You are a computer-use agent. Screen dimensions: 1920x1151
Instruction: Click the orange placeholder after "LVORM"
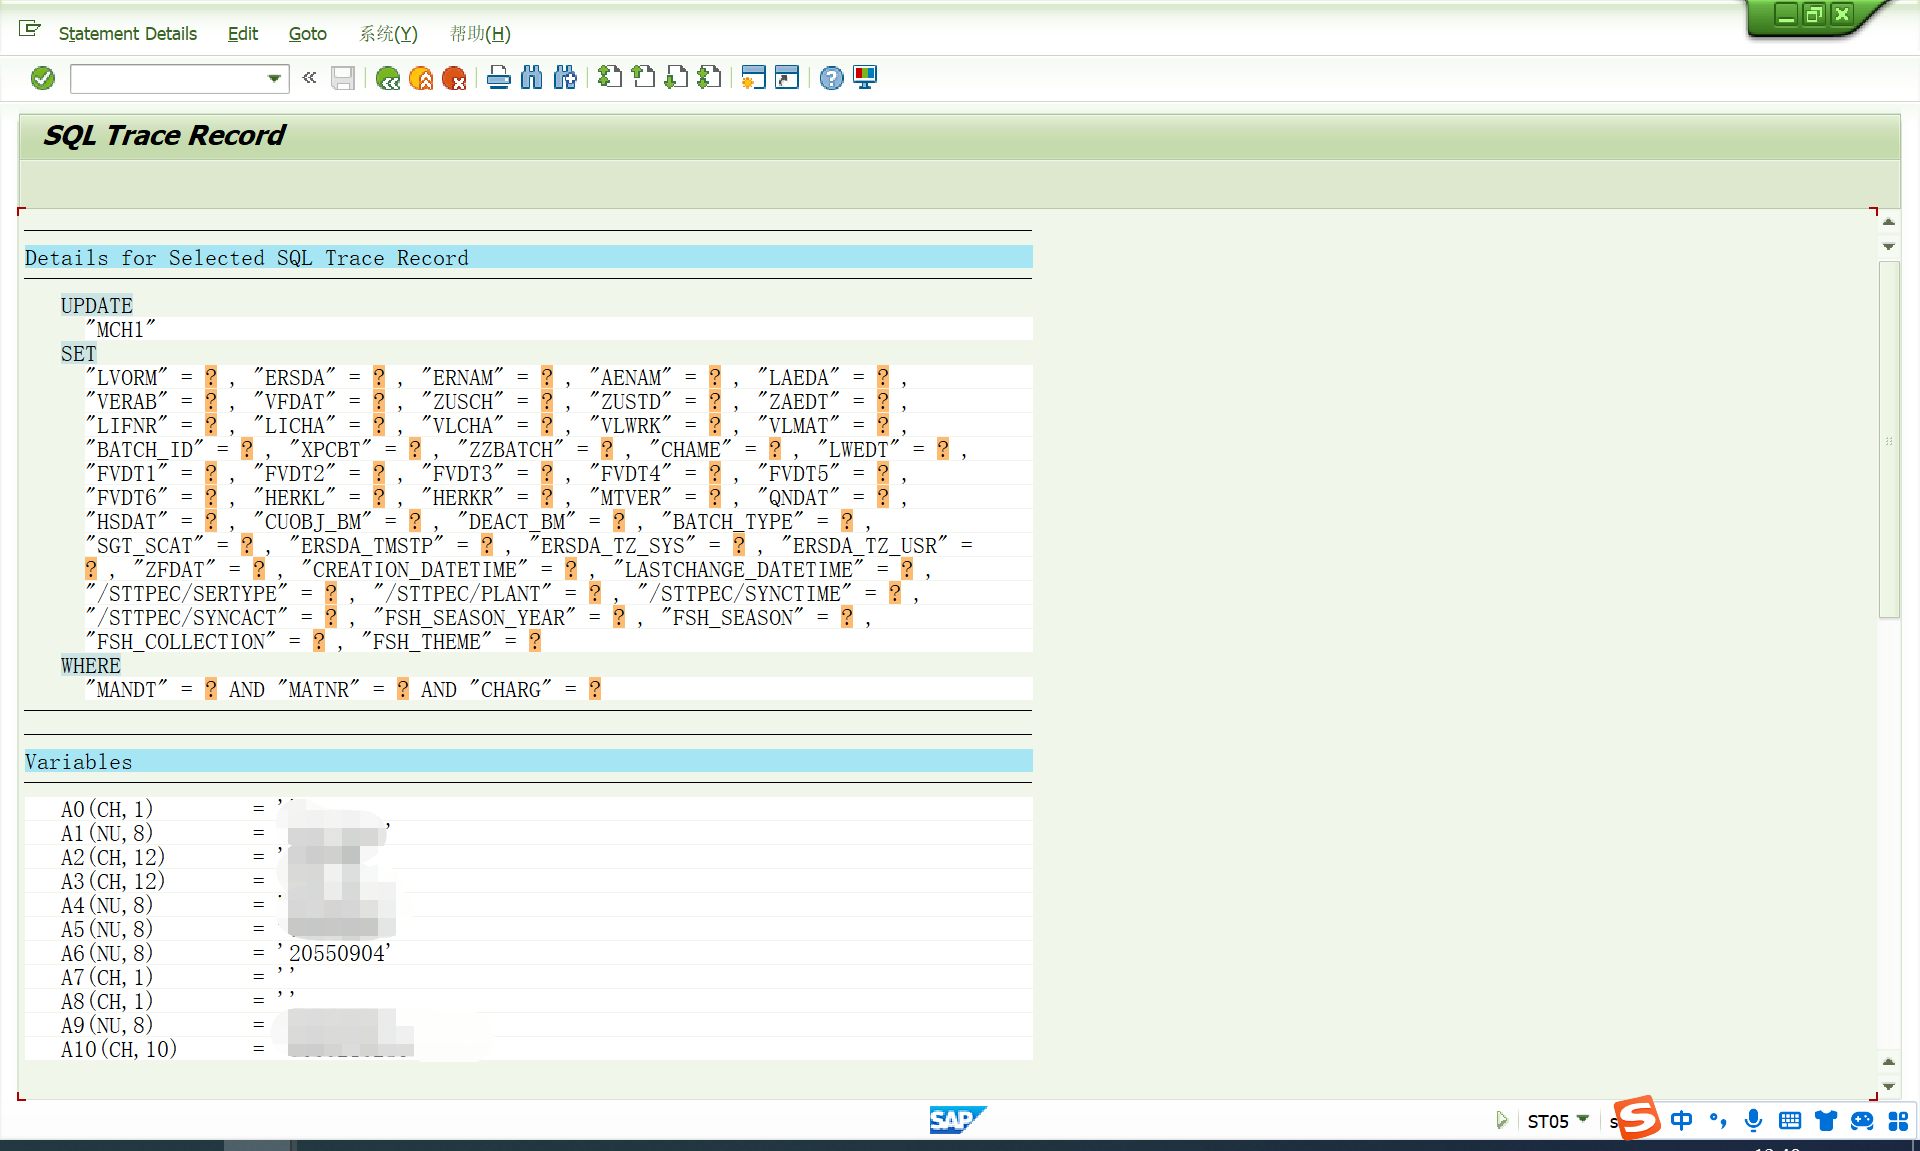click(x=210, y=378)
